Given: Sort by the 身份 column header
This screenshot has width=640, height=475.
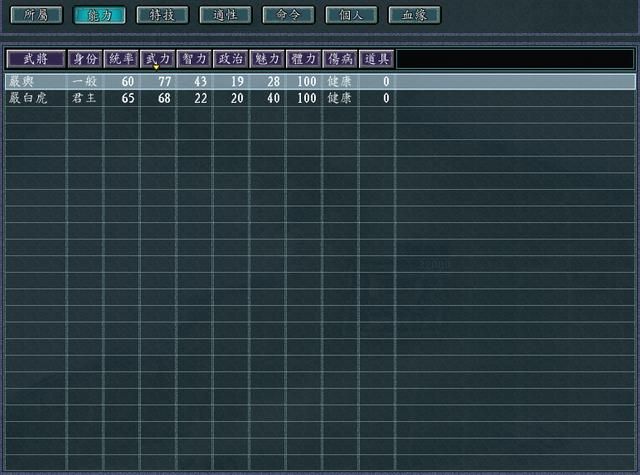Looking at the screenshot, I should 85,59.
